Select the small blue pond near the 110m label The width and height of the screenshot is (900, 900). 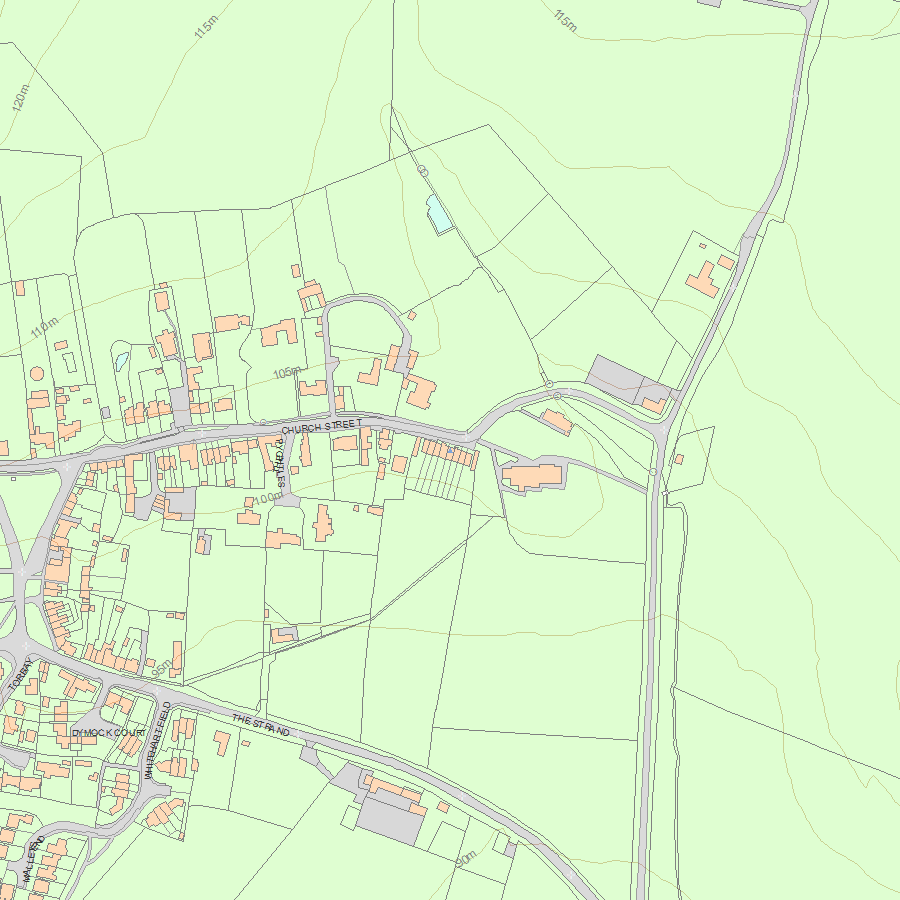tap(122, 361)
